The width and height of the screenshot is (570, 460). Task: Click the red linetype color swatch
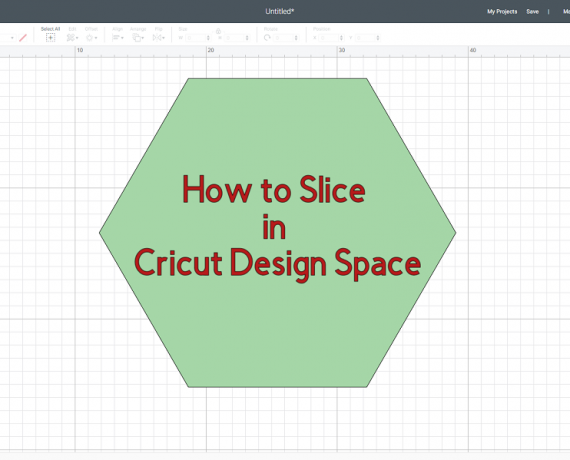(23, 37)
